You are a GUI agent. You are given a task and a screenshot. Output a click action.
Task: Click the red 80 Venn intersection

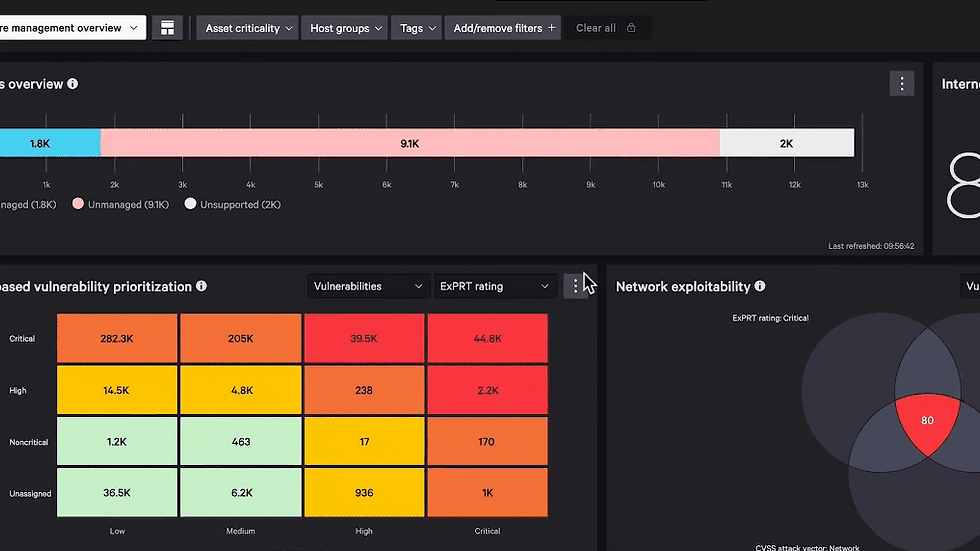coord(928,422)
